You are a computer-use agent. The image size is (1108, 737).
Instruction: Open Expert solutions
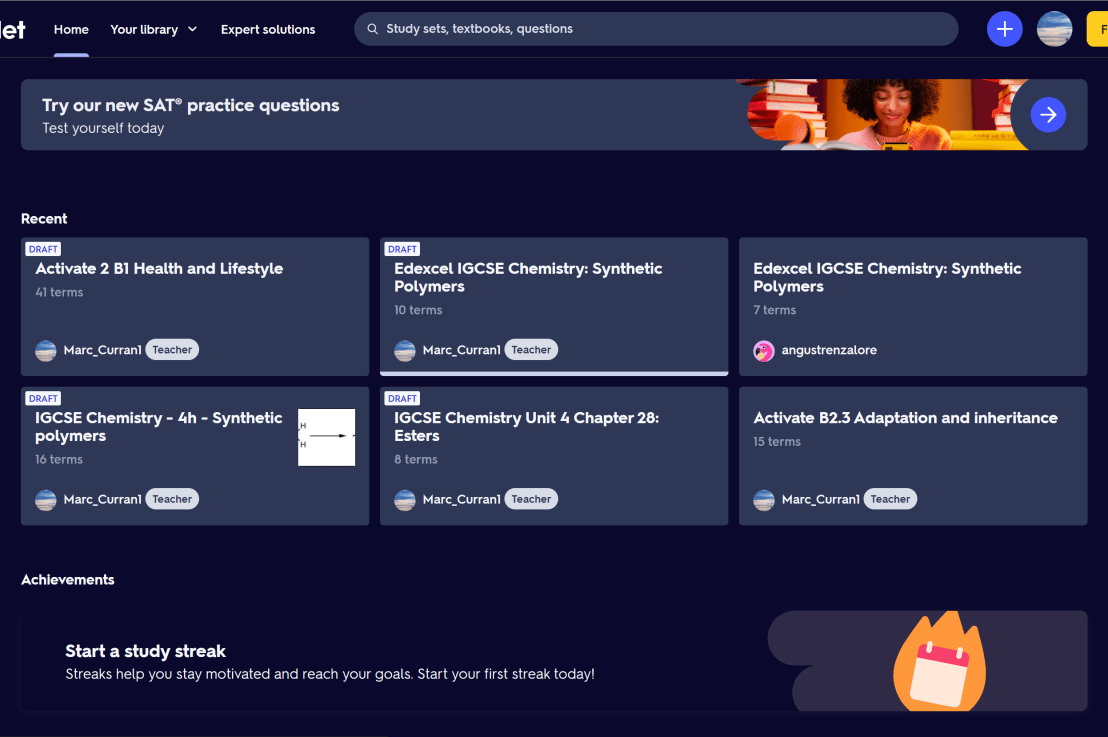tap(267, 29)
